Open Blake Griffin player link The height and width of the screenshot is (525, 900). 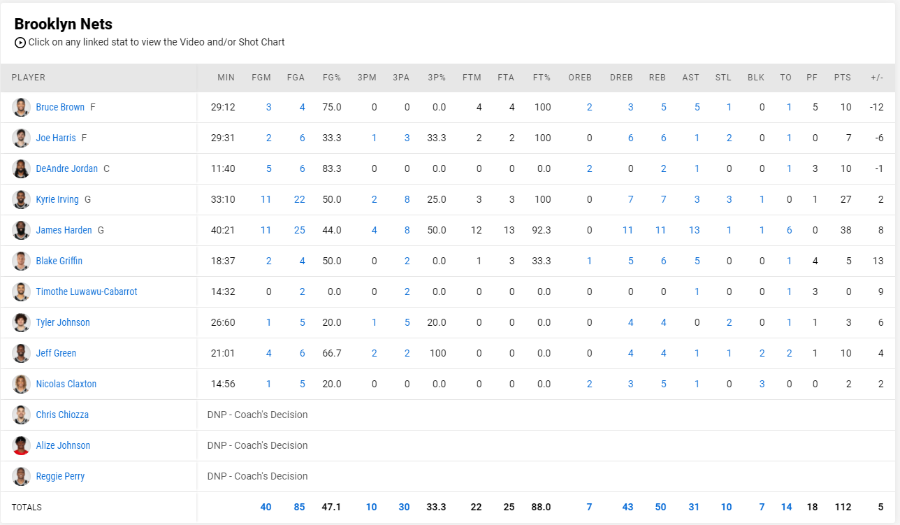tap(59, 261)
